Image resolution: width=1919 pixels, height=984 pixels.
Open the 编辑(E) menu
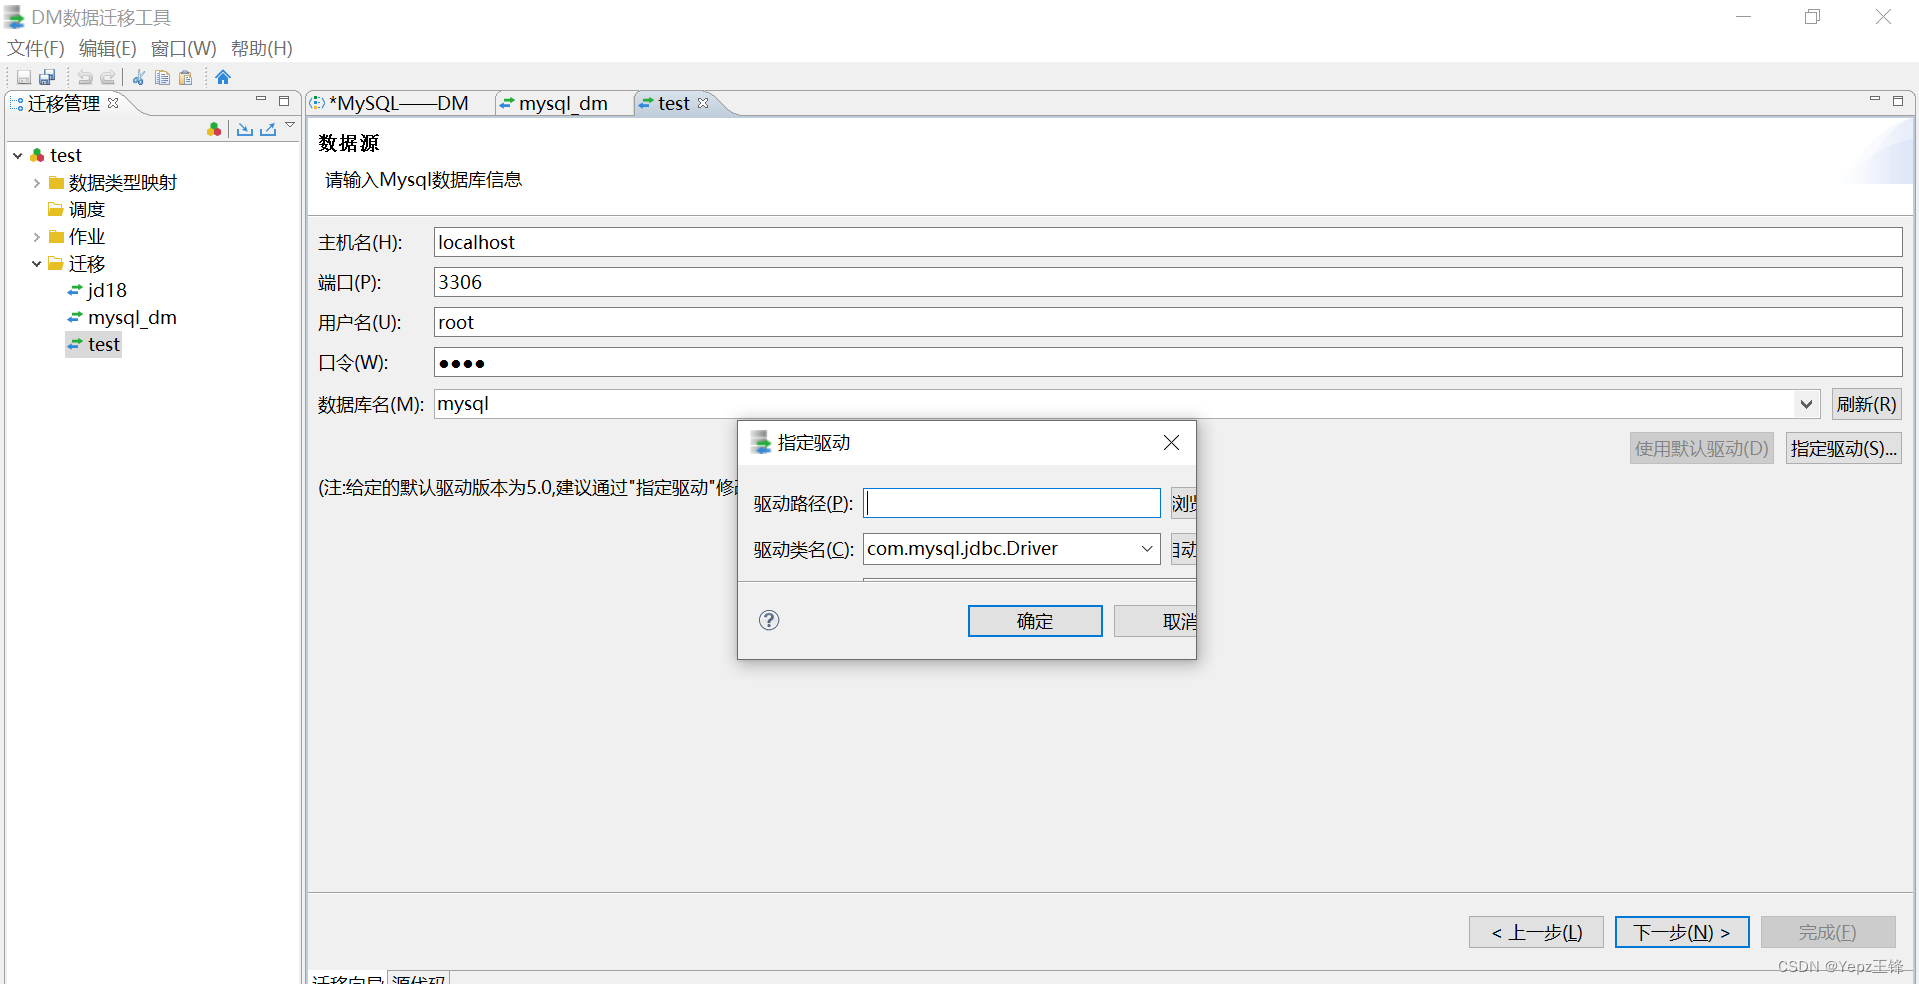tap(107, 48)
